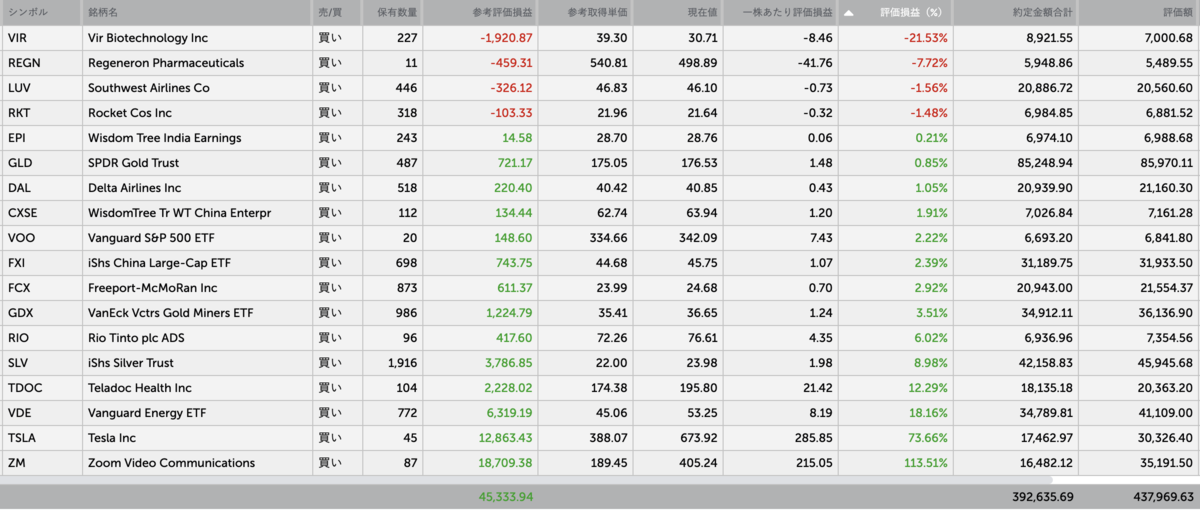The width and height of the screenshot is (1200, 510).
Task: Select the GDX symbol cell
Action: [41, 313]
